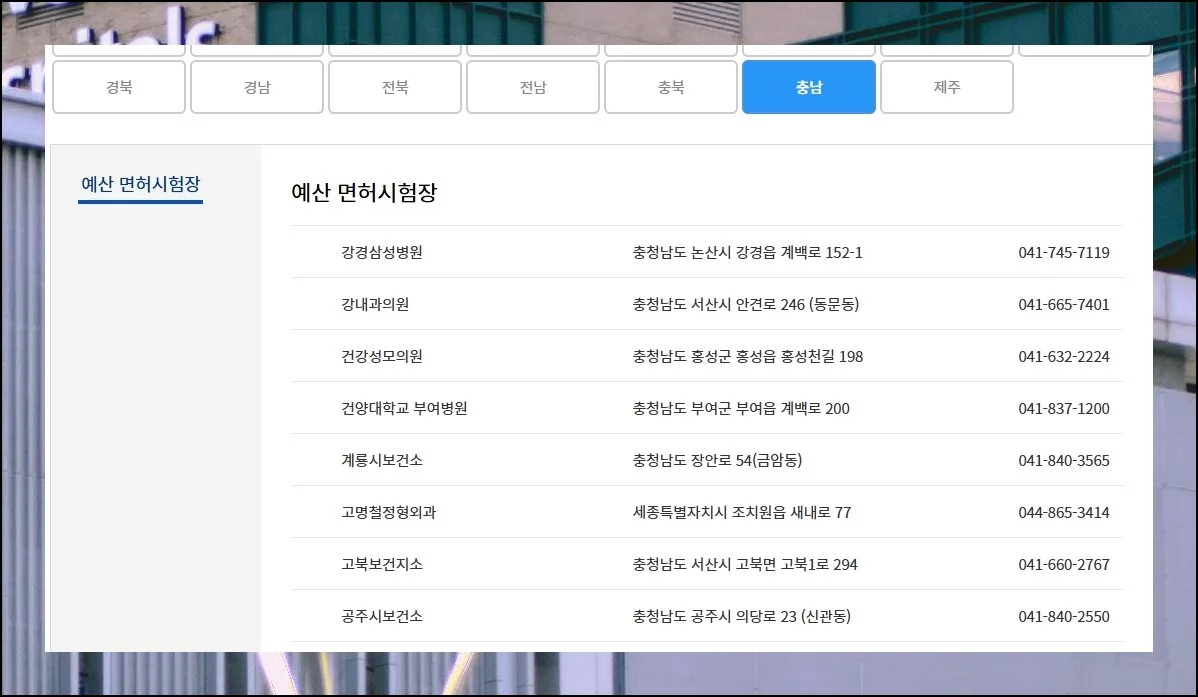Click the 공주시보건소 entry

(x=382, y=617)
